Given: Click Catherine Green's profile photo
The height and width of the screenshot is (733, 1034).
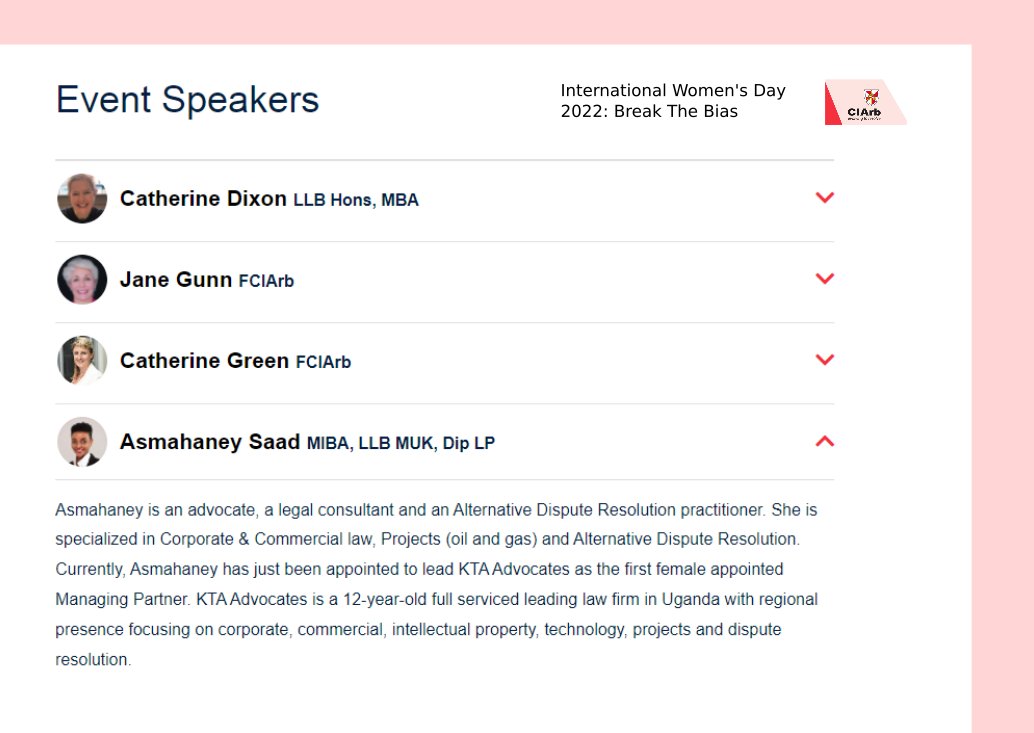Looking at the screenshot, I should [x=82, y=361].
